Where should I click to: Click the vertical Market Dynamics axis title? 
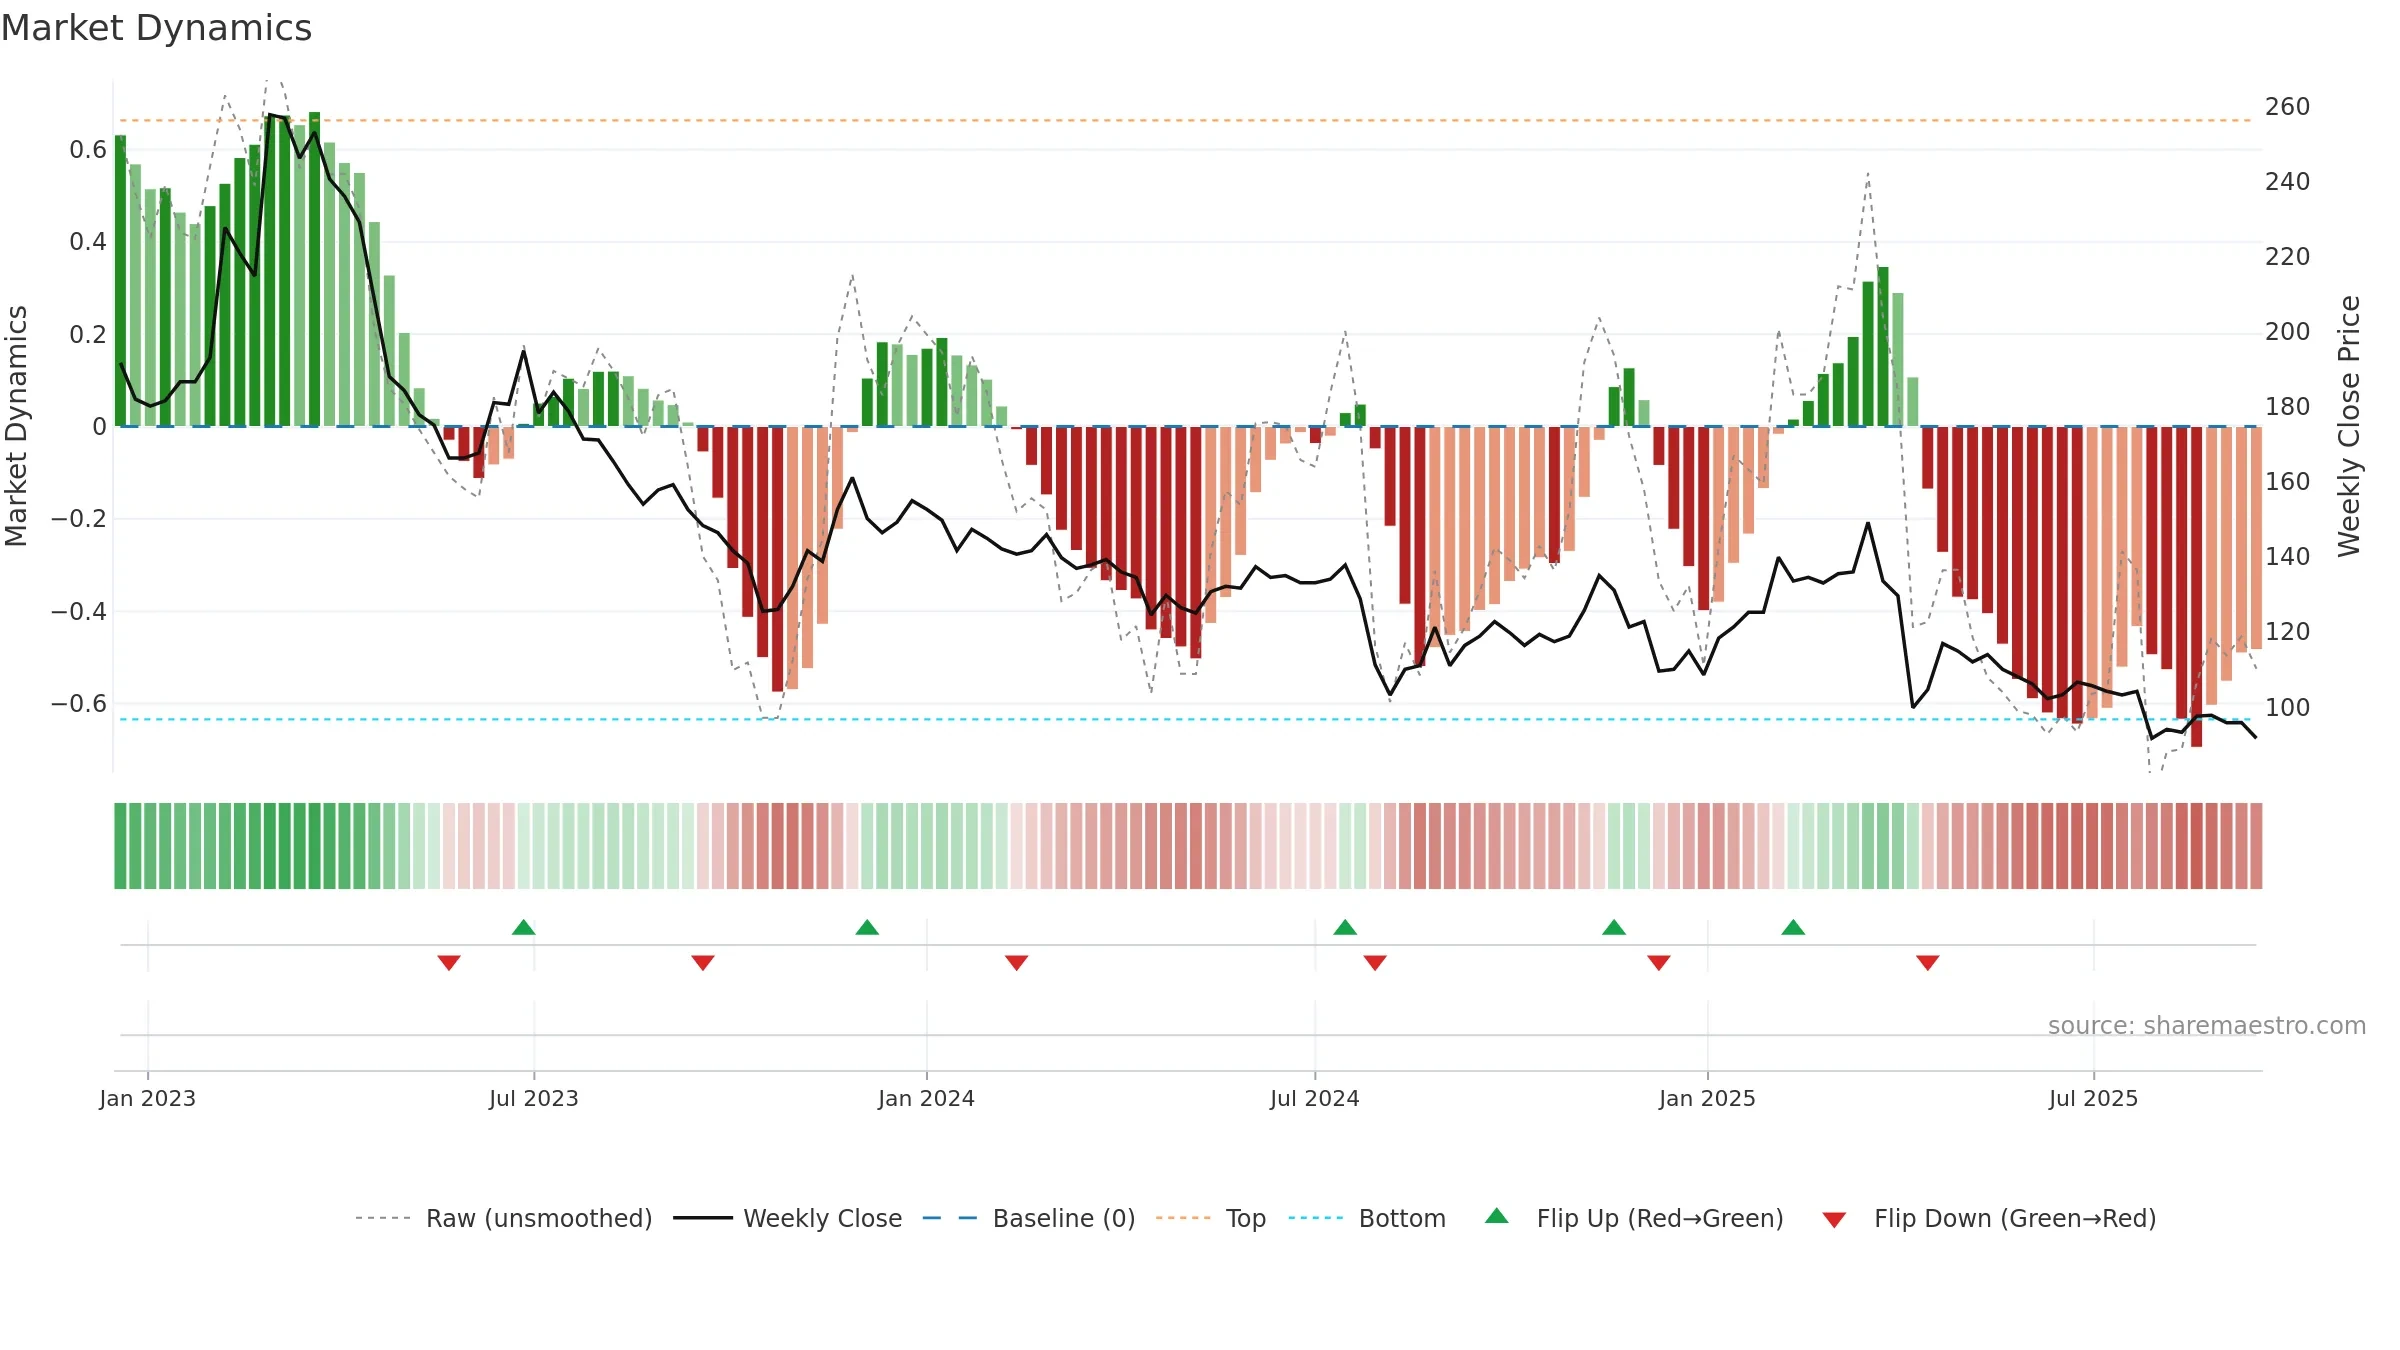click(16, 426)
